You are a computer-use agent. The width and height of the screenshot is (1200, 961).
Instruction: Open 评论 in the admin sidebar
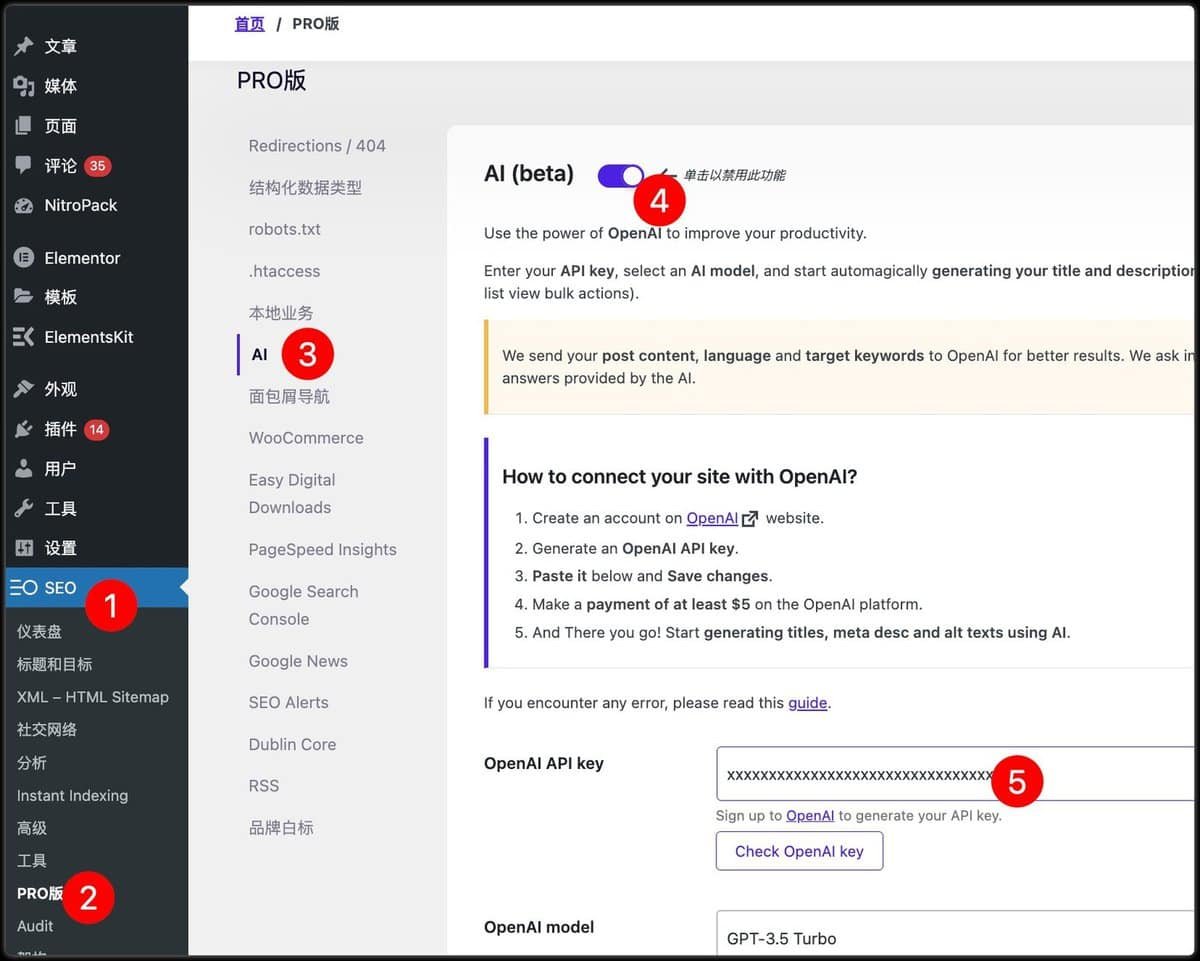[x=61, y=165]
